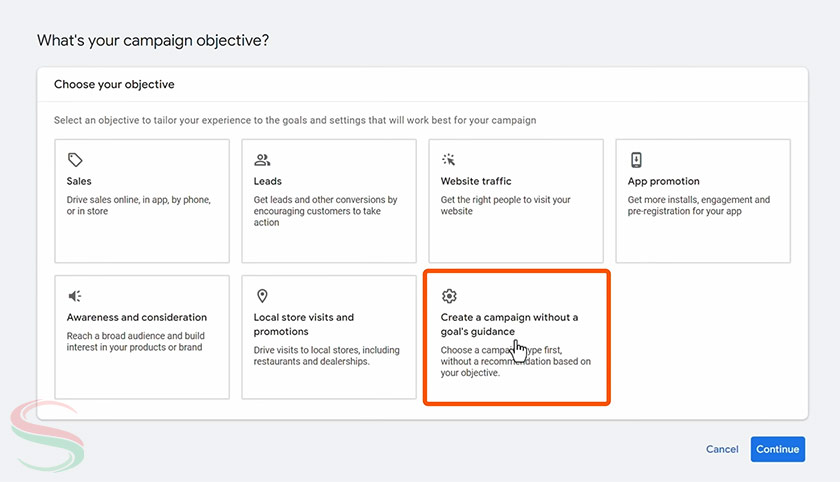The image size is (840, 482).
Task: Select Create a campaign without a goal's guidance title
Action: (509, 324)
